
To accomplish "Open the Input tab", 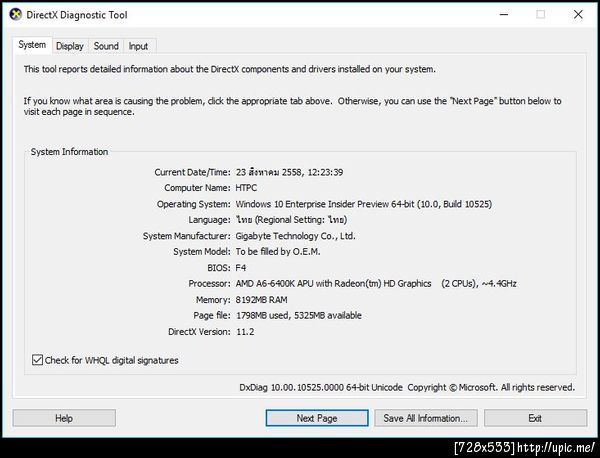I will (x=138, y=46).
